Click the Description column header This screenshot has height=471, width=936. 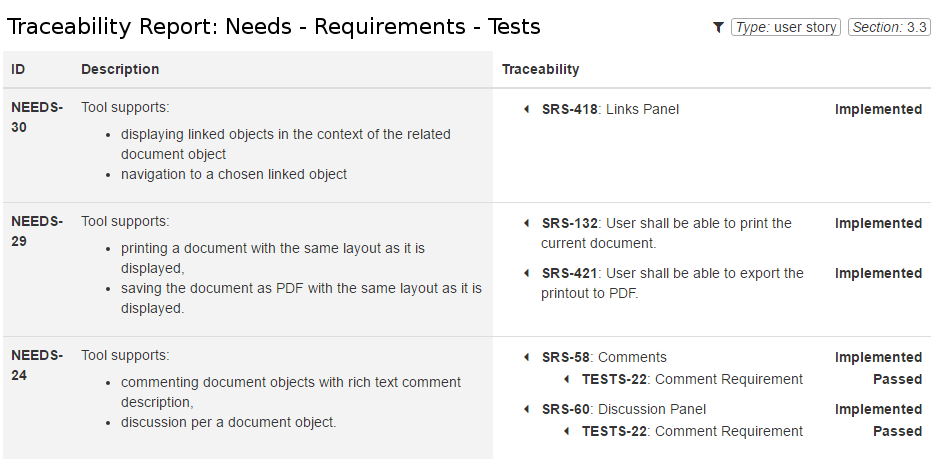pos(120,70)
